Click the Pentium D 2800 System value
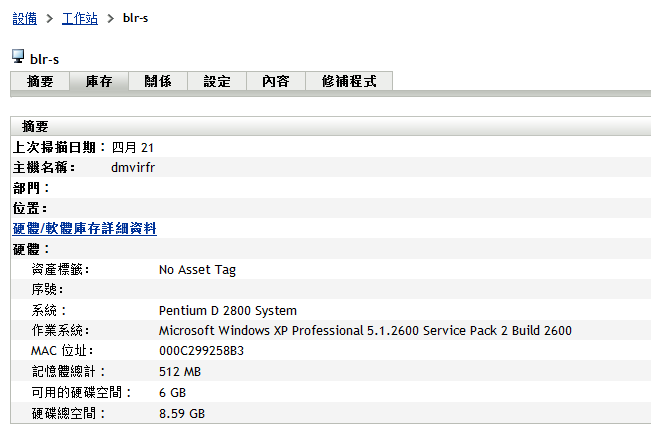This screenshot has height=443, width=651. (x=227, y=310)
